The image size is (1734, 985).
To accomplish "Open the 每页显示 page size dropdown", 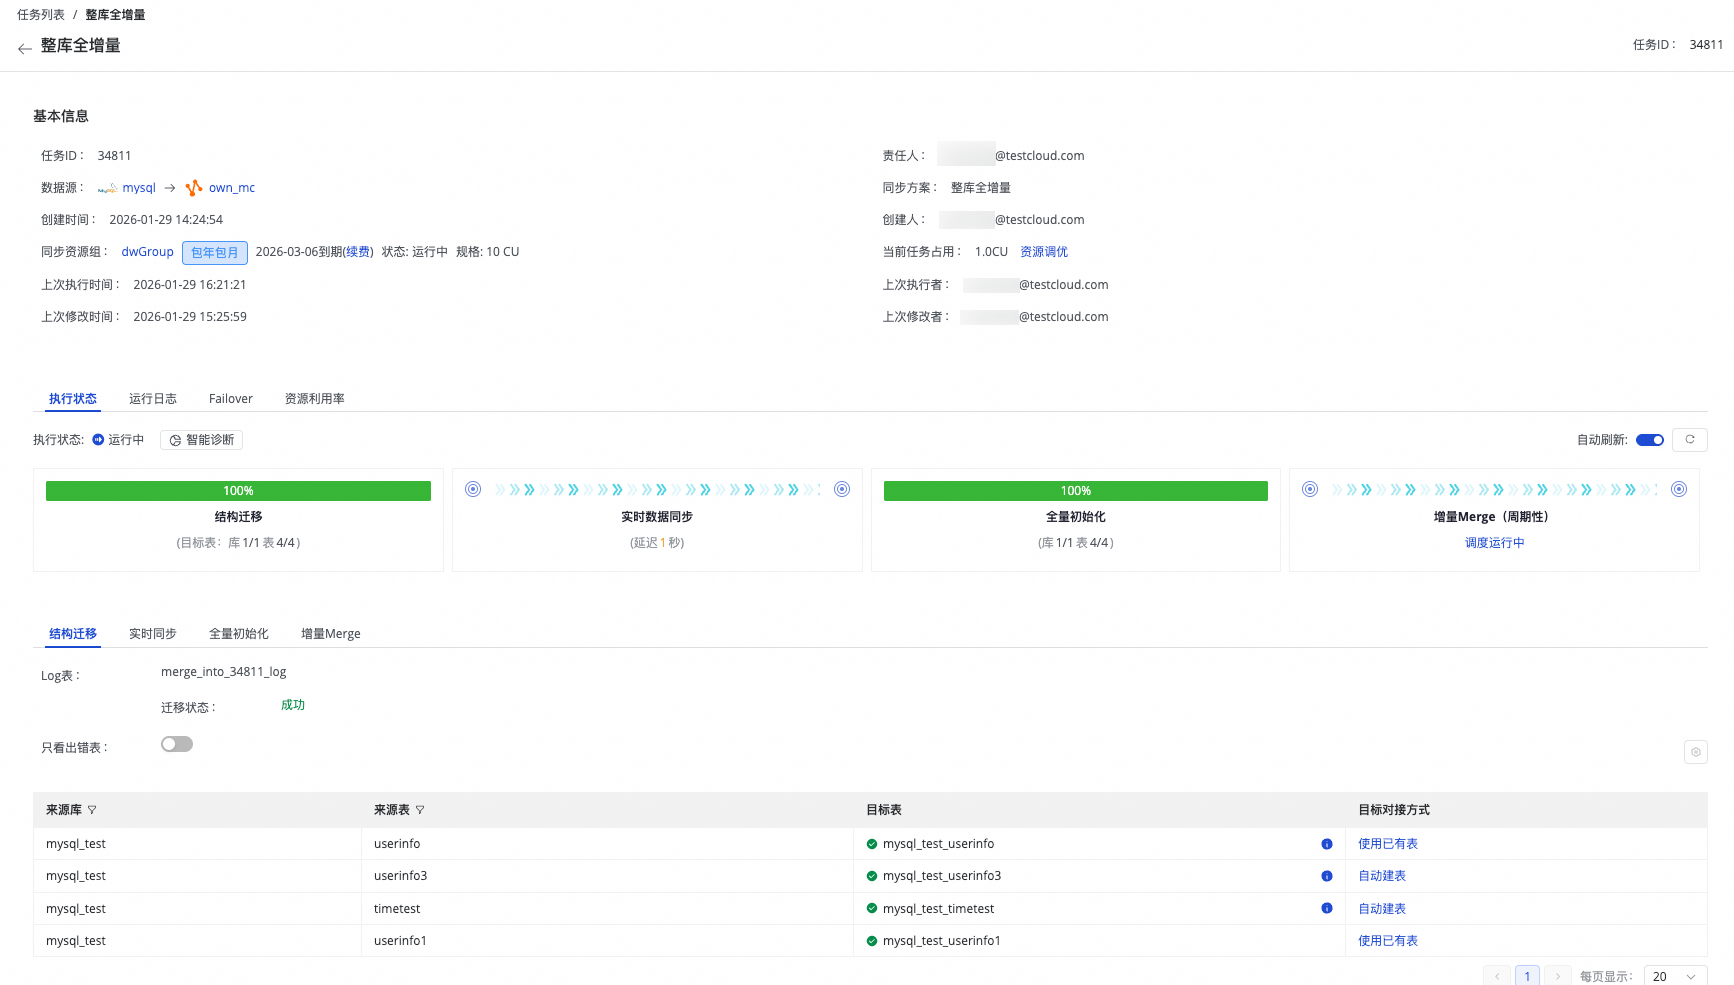I will click(1675, 976).
